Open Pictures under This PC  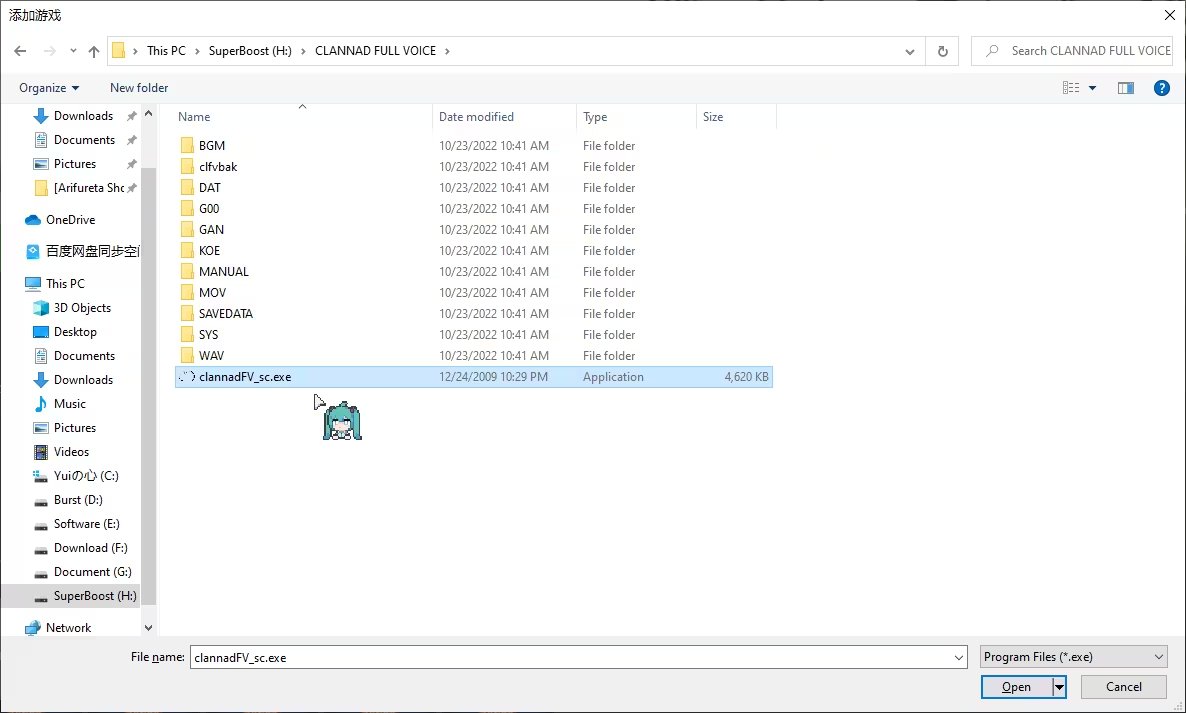pos(75,428)
